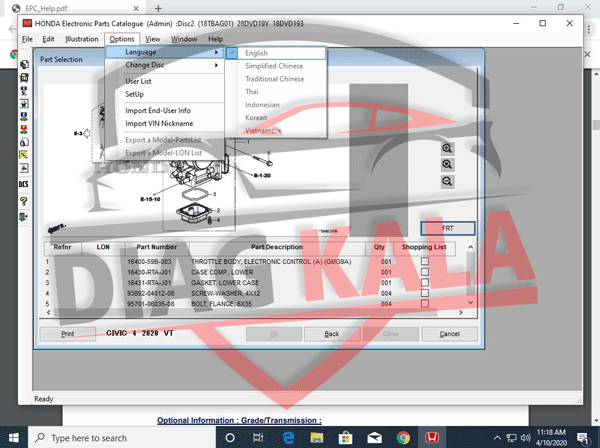
Task: Tick shopping list box for CASE COMP., LOWER
Action: (x=425, y=272)
